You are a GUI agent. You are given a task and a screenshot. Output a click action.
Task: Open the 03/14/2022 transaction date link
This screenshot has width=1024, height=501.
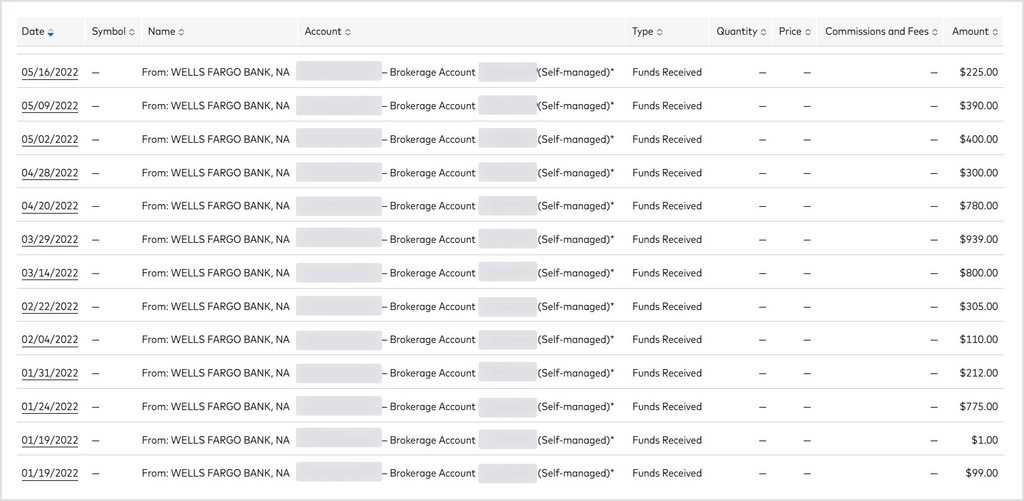coord(50,273)
